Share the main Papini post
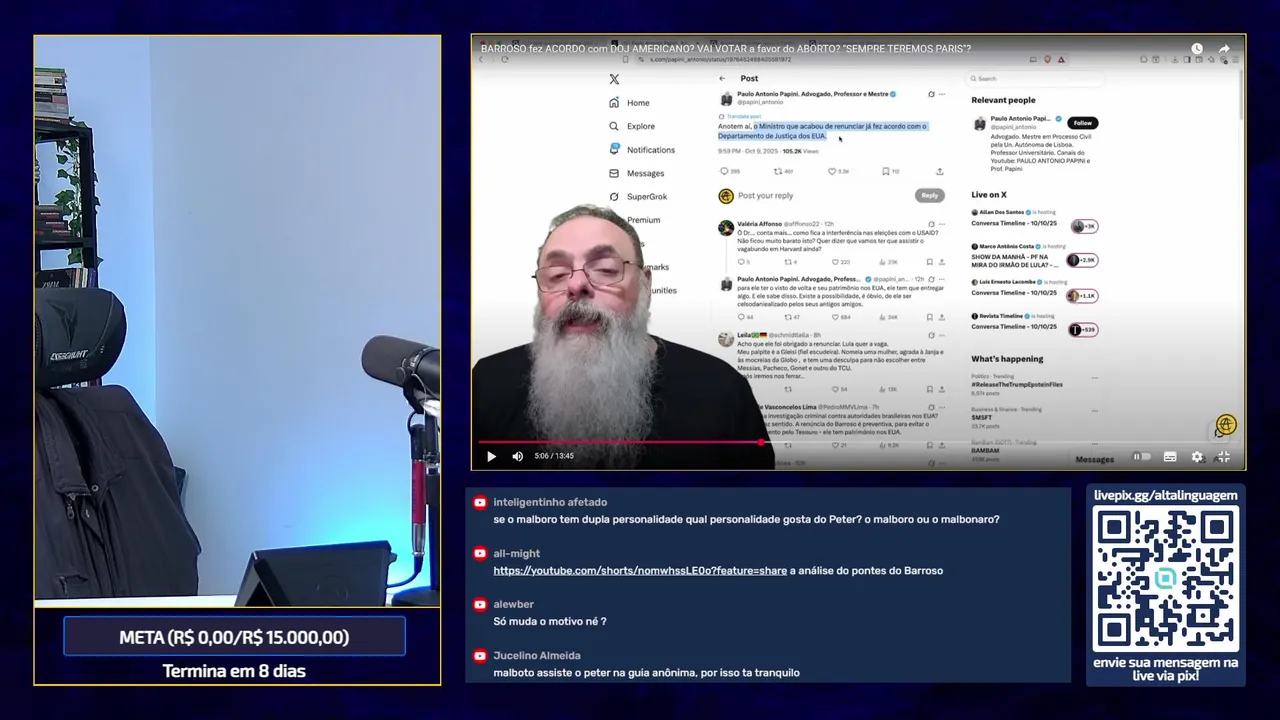The width and height of the screenshot is (1280, 720). tap(939, 171)
